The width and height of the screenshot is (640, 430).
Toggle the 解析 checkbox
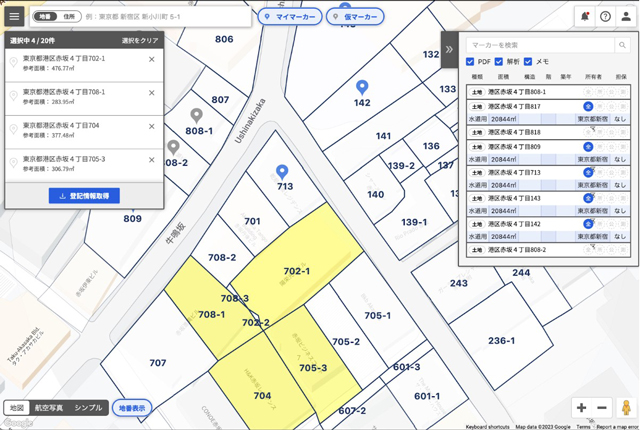coord(499,62)
